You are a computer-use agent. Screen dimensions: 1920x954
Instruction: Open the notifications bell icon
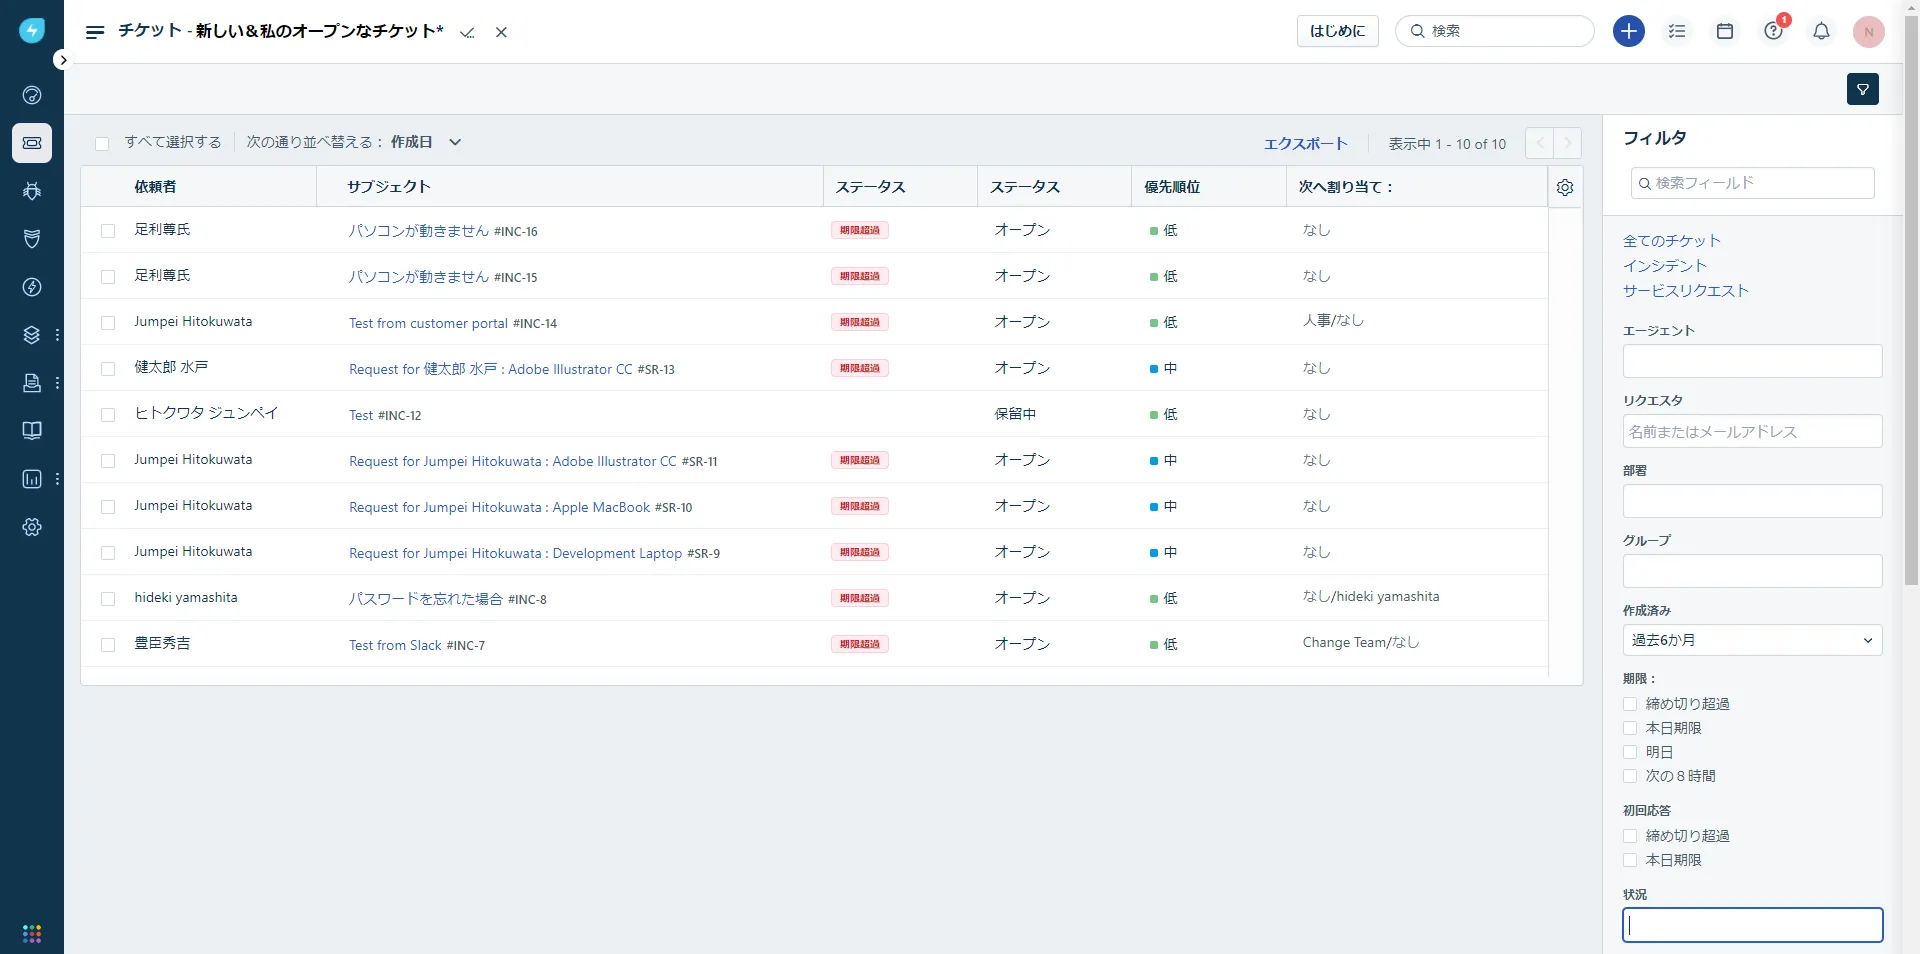click(x=1822, y=31)
